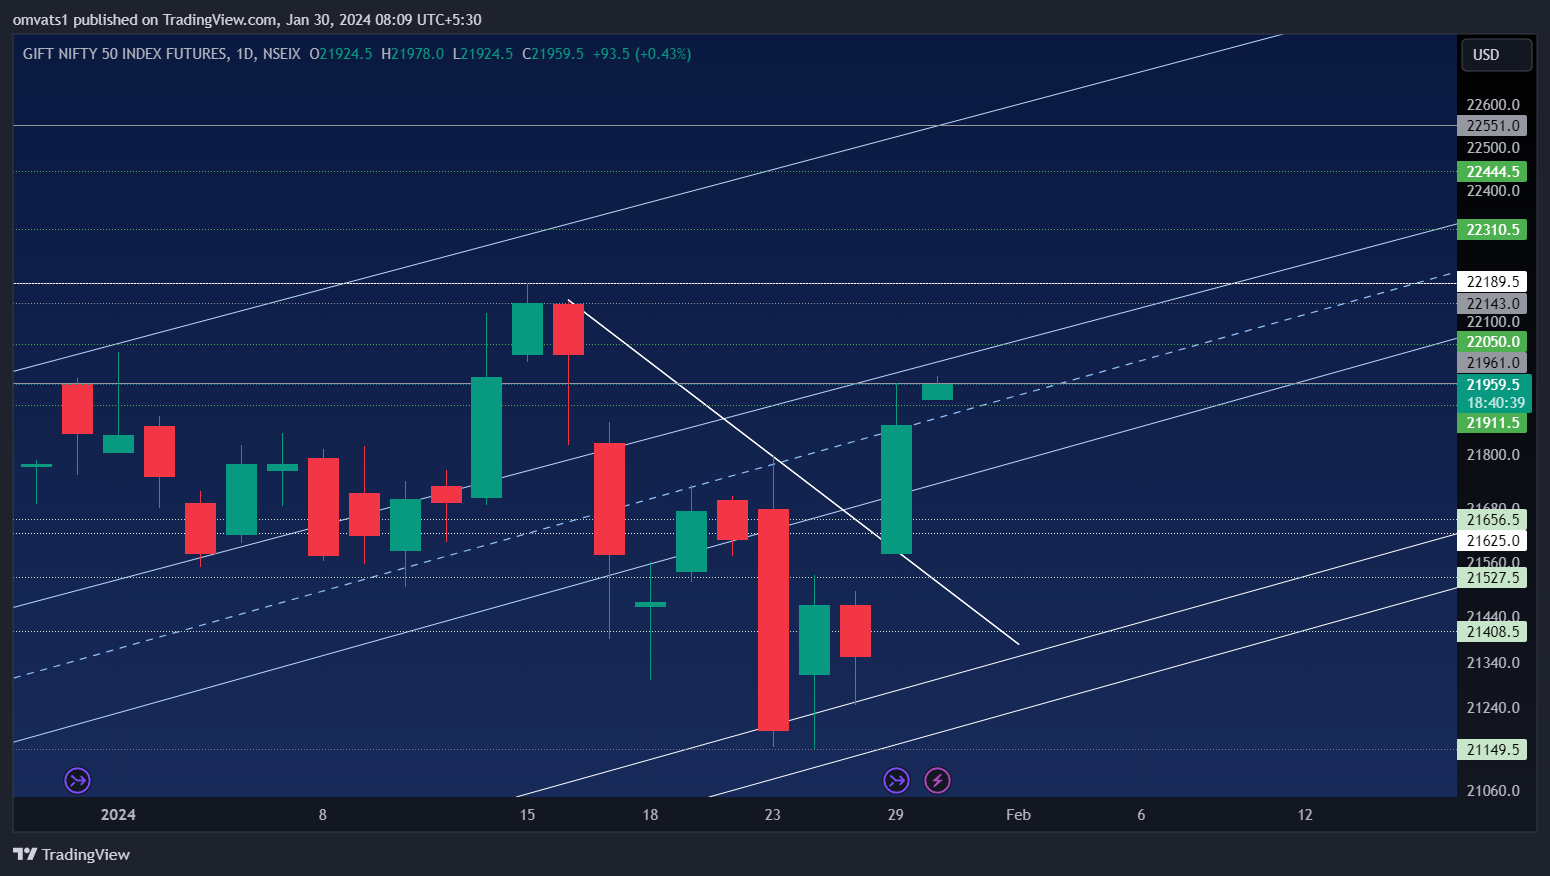The height and width of the screenshot is (876, 1550).
Task: Click the open value O21924.5 in header
Action: click(341, 54)
